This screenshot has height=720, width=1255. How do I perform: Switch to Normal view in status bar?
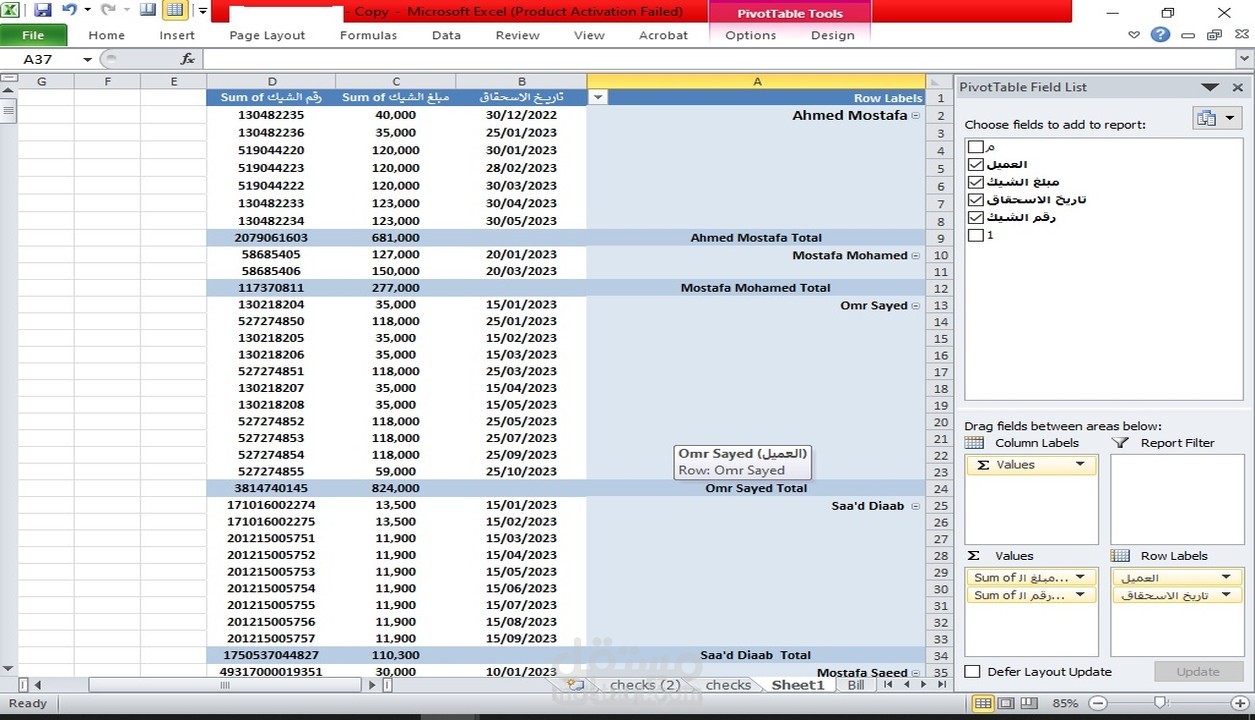click(x=983, y=704)
